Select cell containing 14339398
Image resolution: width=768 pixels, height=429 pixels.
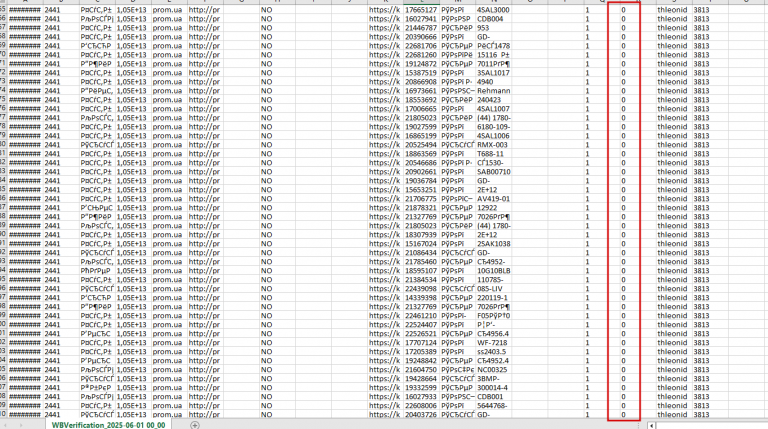421,297
